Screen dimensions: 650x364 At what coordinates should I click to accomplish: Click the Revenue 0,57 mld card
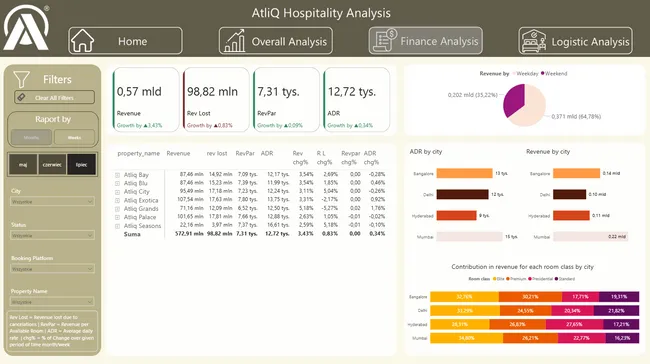[146, 99]
